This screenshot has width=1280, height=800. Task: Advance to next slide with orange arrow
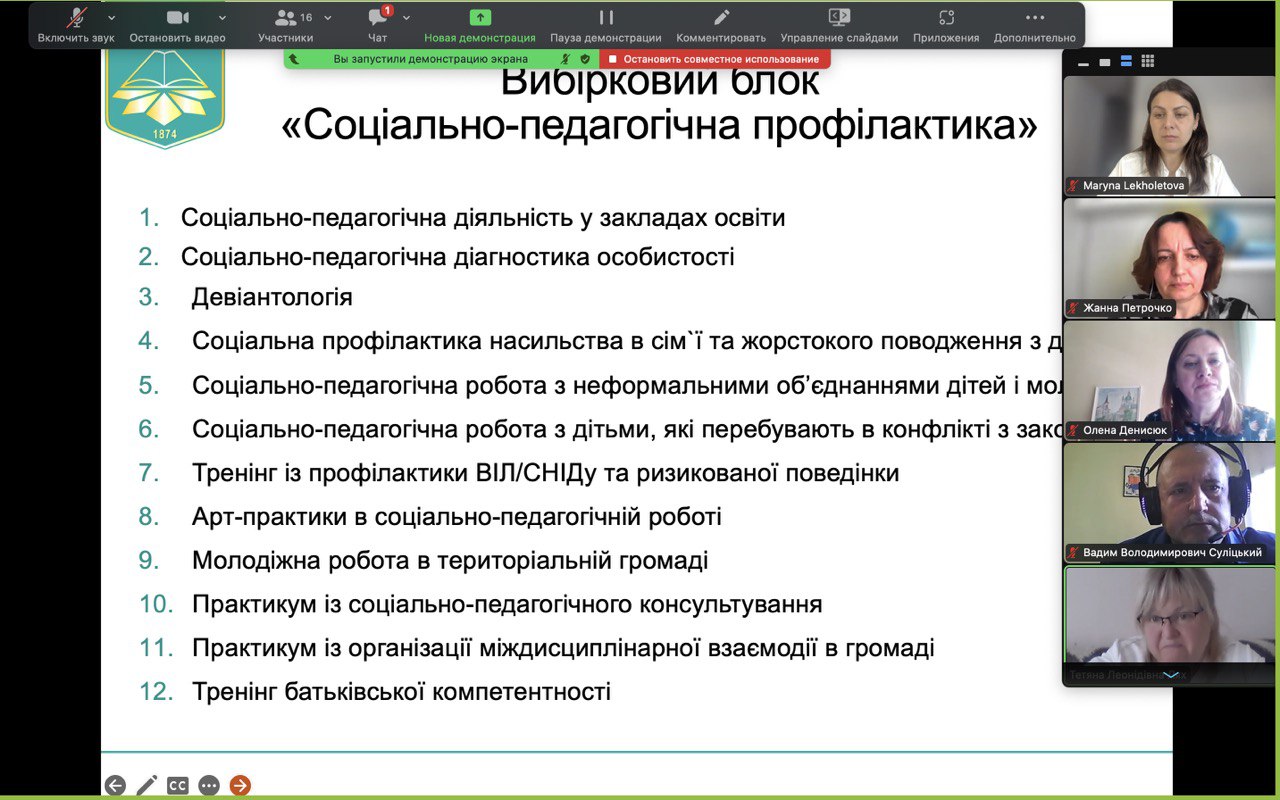[x=240, y=785]
